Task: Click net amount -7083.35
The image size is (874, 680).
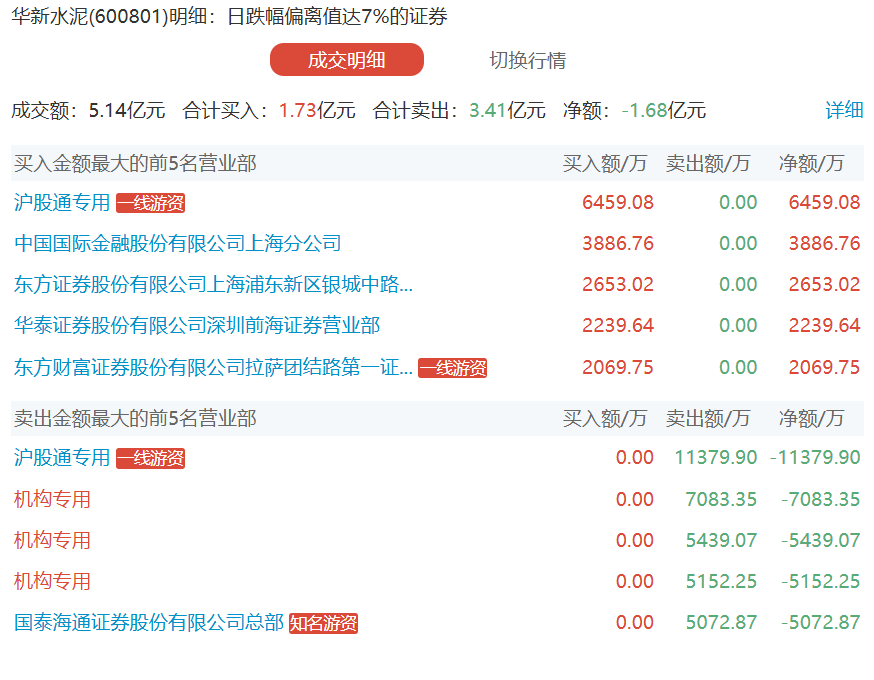Action: (x=820, y=499)
